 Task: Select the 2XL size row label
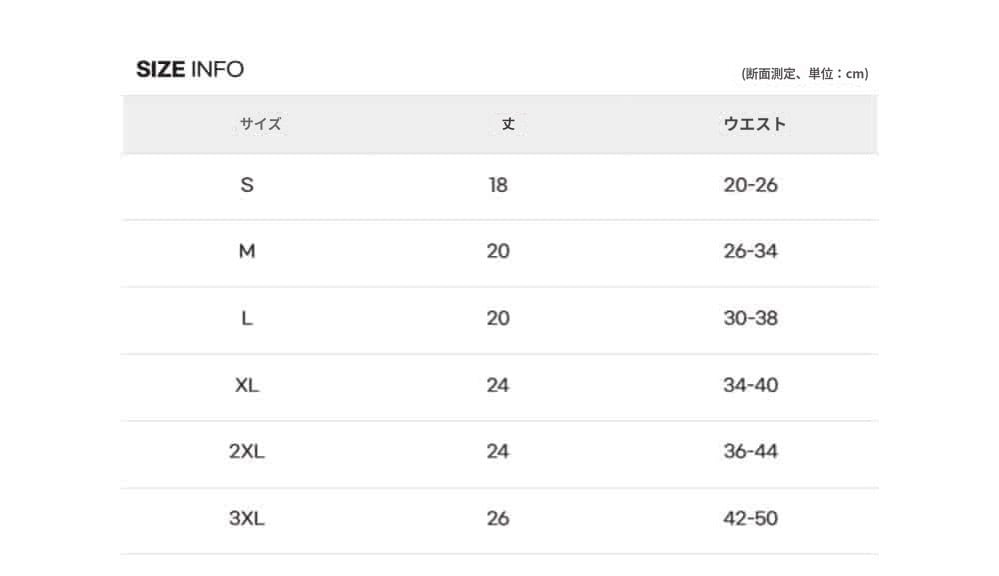tap(247, 451)
